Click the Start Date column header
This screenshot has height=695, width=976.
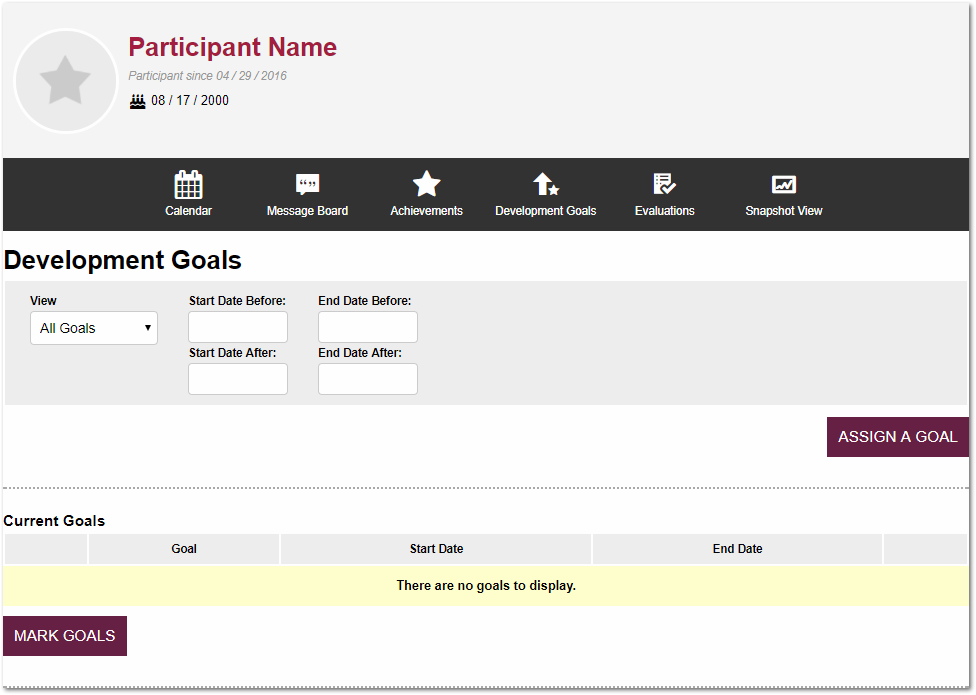436,549
